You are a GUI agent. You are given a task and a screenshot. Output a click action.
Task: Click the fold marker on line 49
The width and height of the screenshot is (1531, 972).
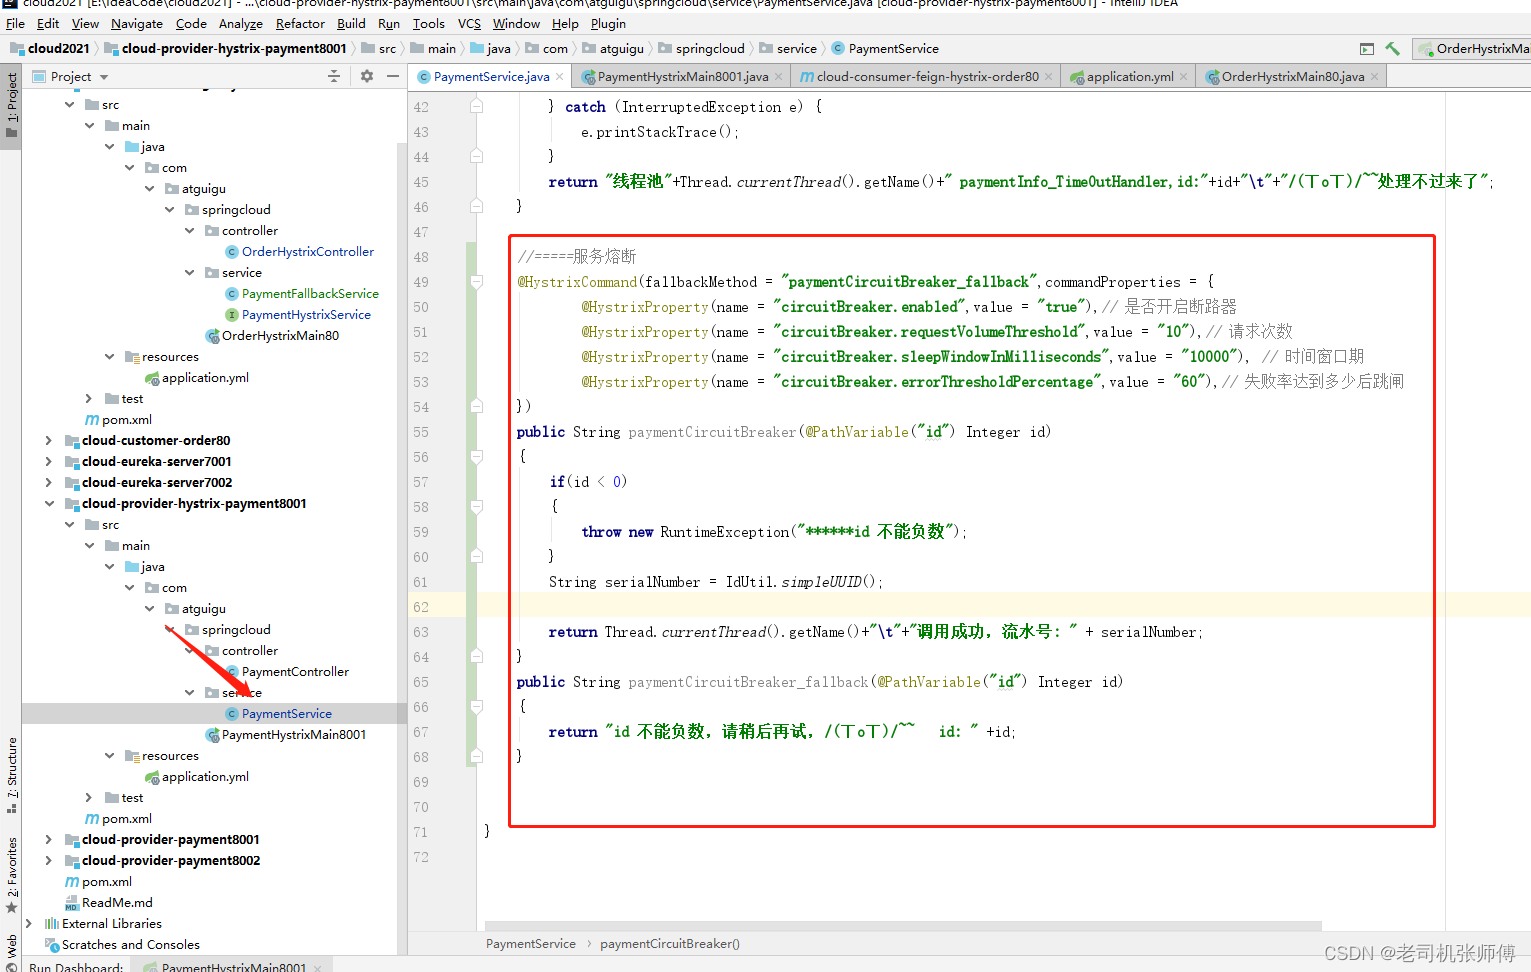click(x=476, y=282)
